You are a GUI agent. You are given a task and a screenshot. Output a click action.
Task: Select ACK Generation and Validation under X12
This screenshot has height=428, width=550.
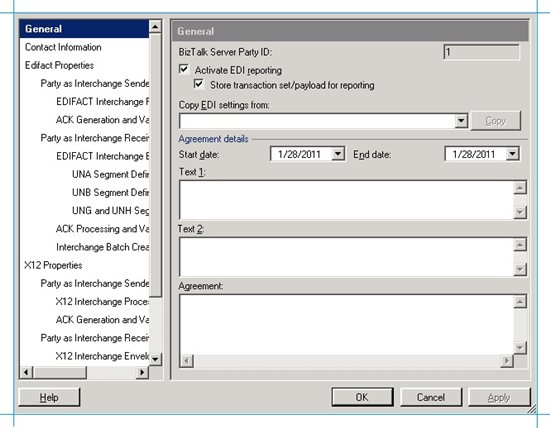[102, 320]
